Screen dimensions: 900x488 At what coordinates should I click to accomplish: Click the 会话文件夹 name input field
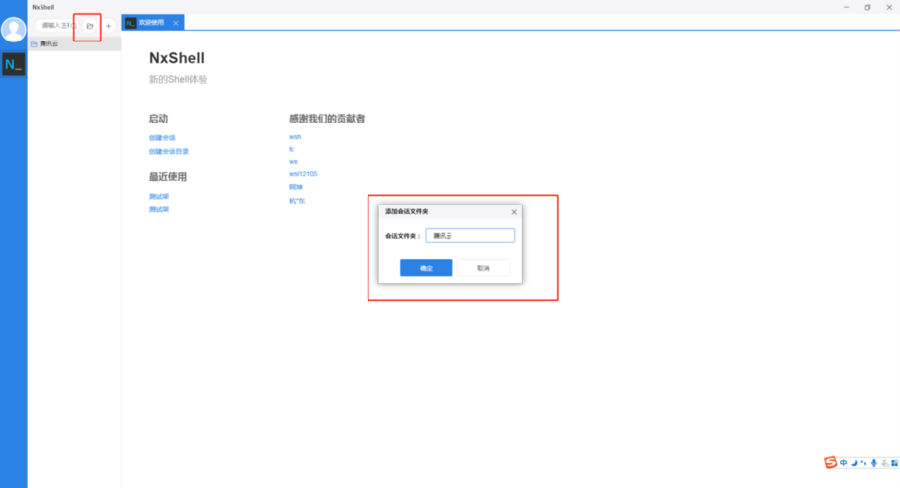coord(470,235)
